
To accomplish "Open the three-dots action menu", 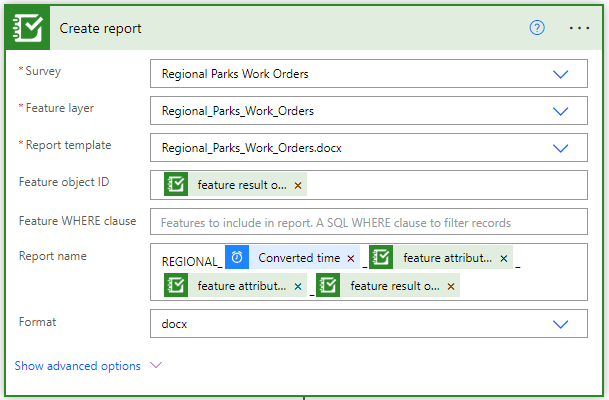I will (x=580, y=28).
